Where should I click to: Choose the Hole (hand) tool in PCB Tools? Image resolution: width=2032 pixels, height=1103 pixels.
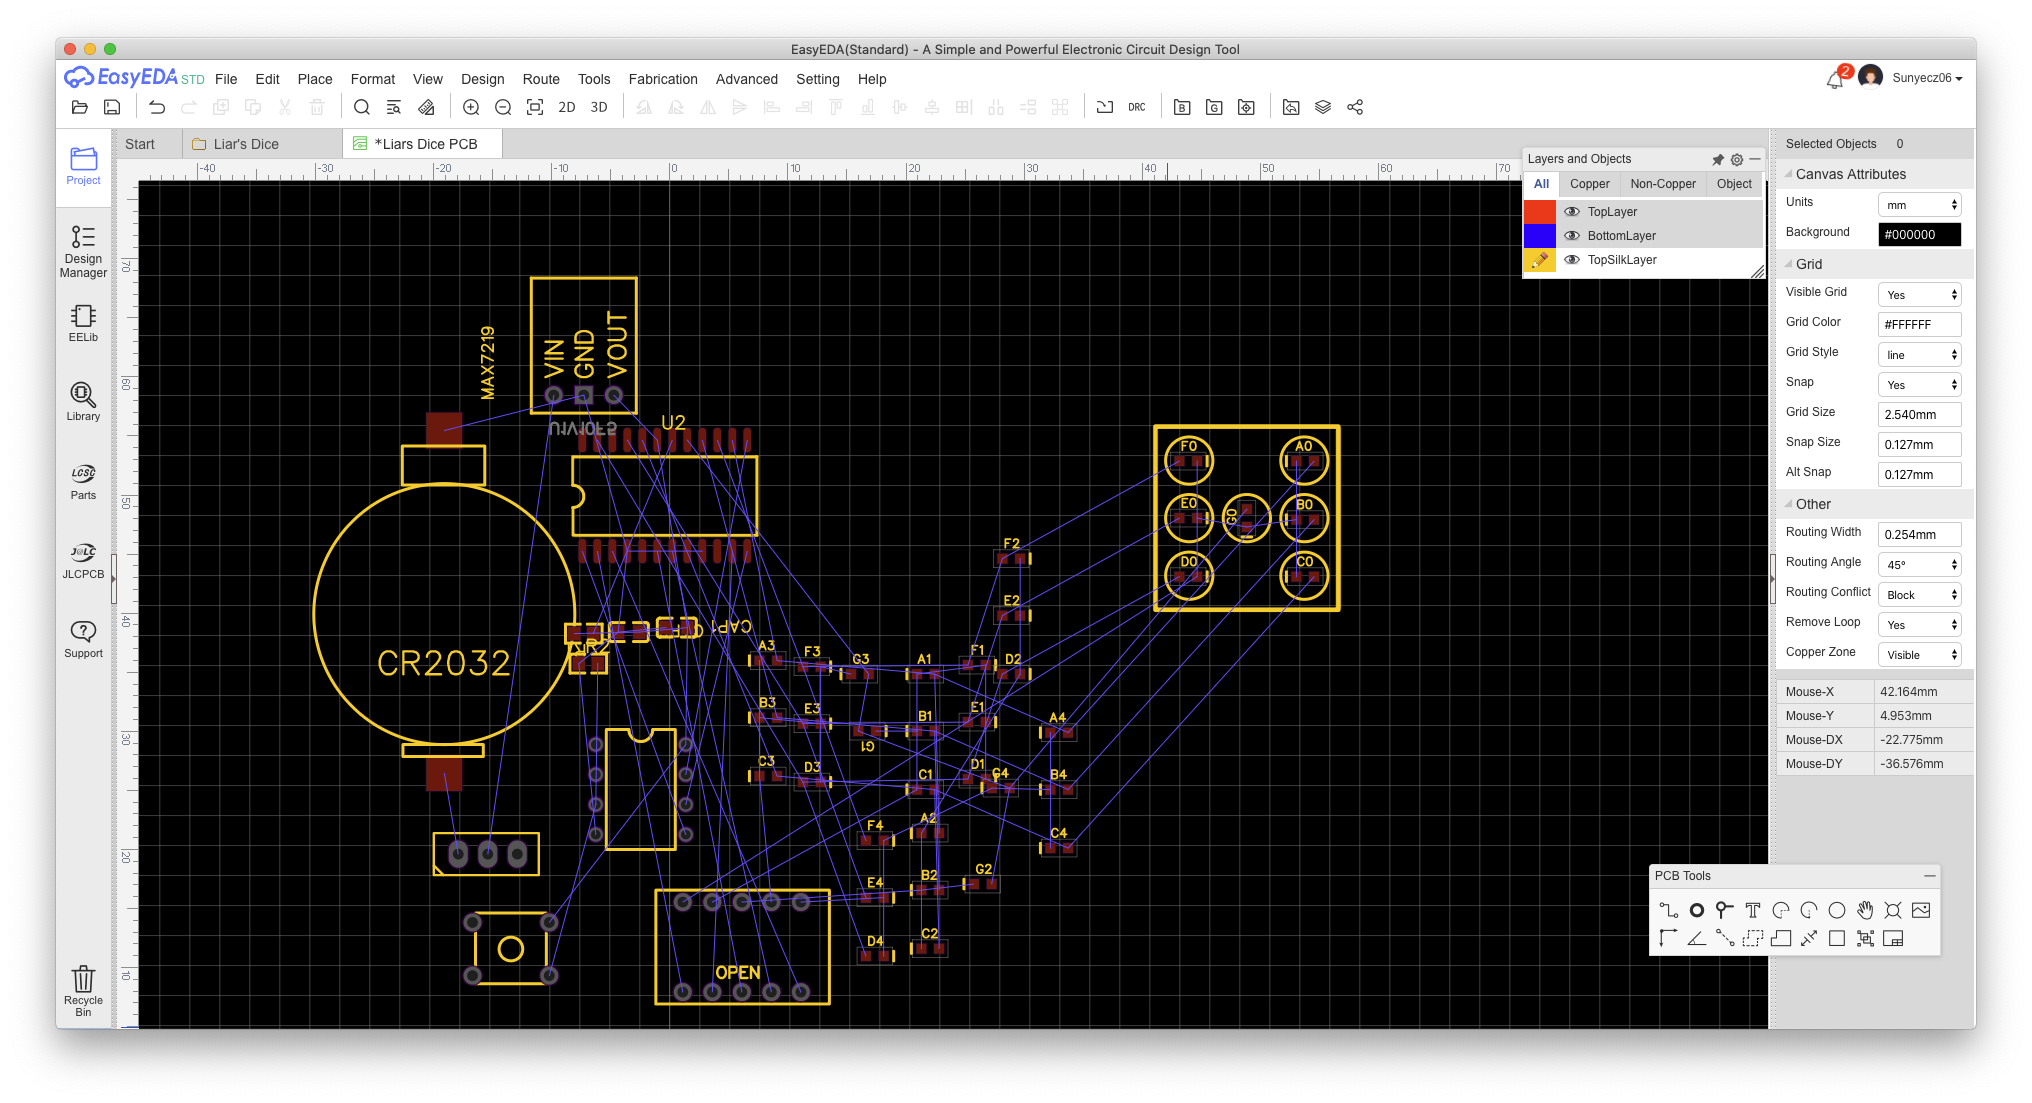click(1865, 910)
